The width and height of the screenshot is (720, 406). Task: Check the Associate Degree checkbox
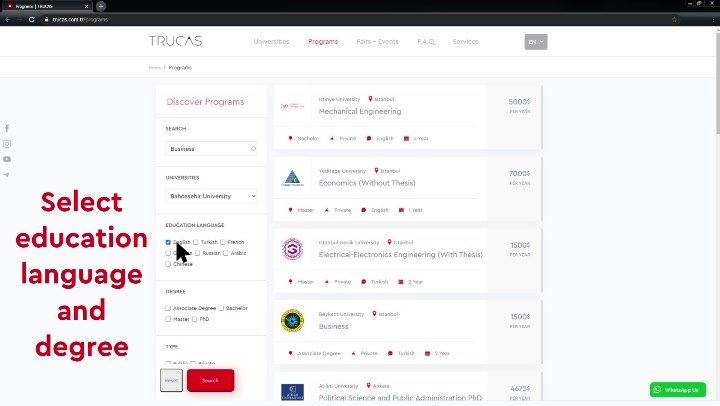coord(168,308)
